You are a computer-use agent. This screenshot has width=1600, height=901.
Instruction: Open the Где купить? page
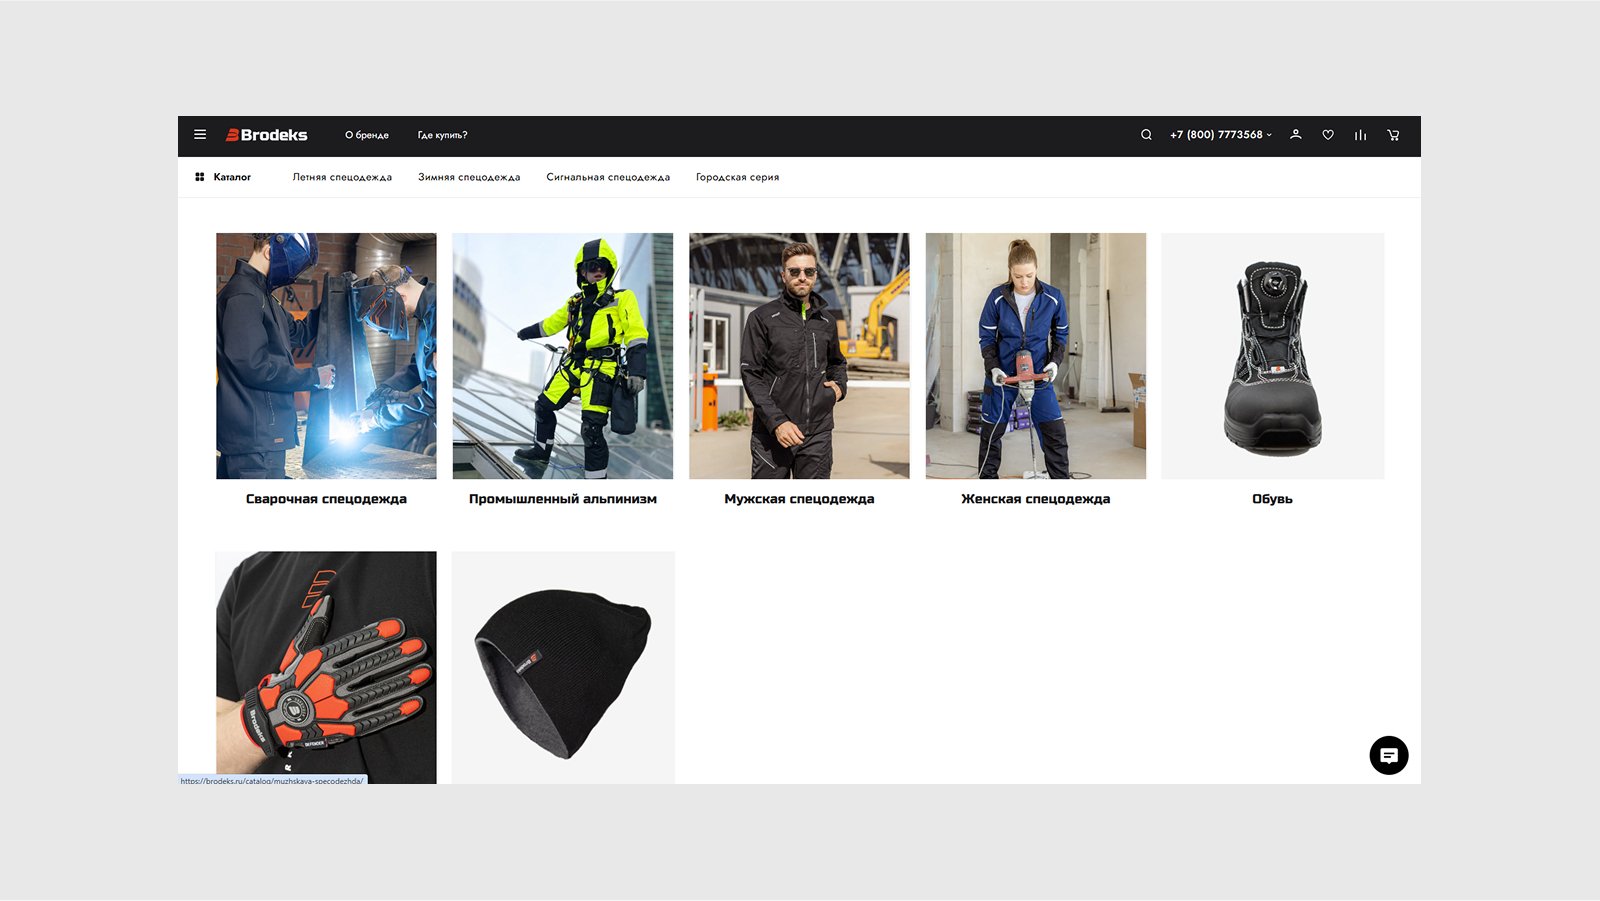click(442, 135)
